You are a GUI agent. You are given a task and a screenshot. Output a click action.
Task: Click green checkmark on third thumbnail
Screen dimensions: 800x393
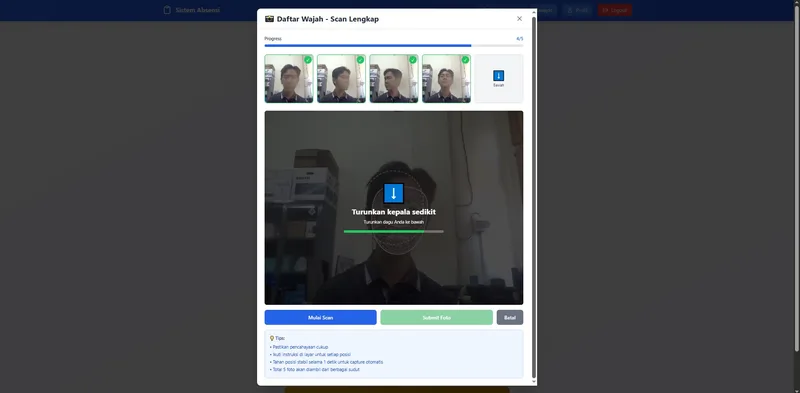click(413, 60)
